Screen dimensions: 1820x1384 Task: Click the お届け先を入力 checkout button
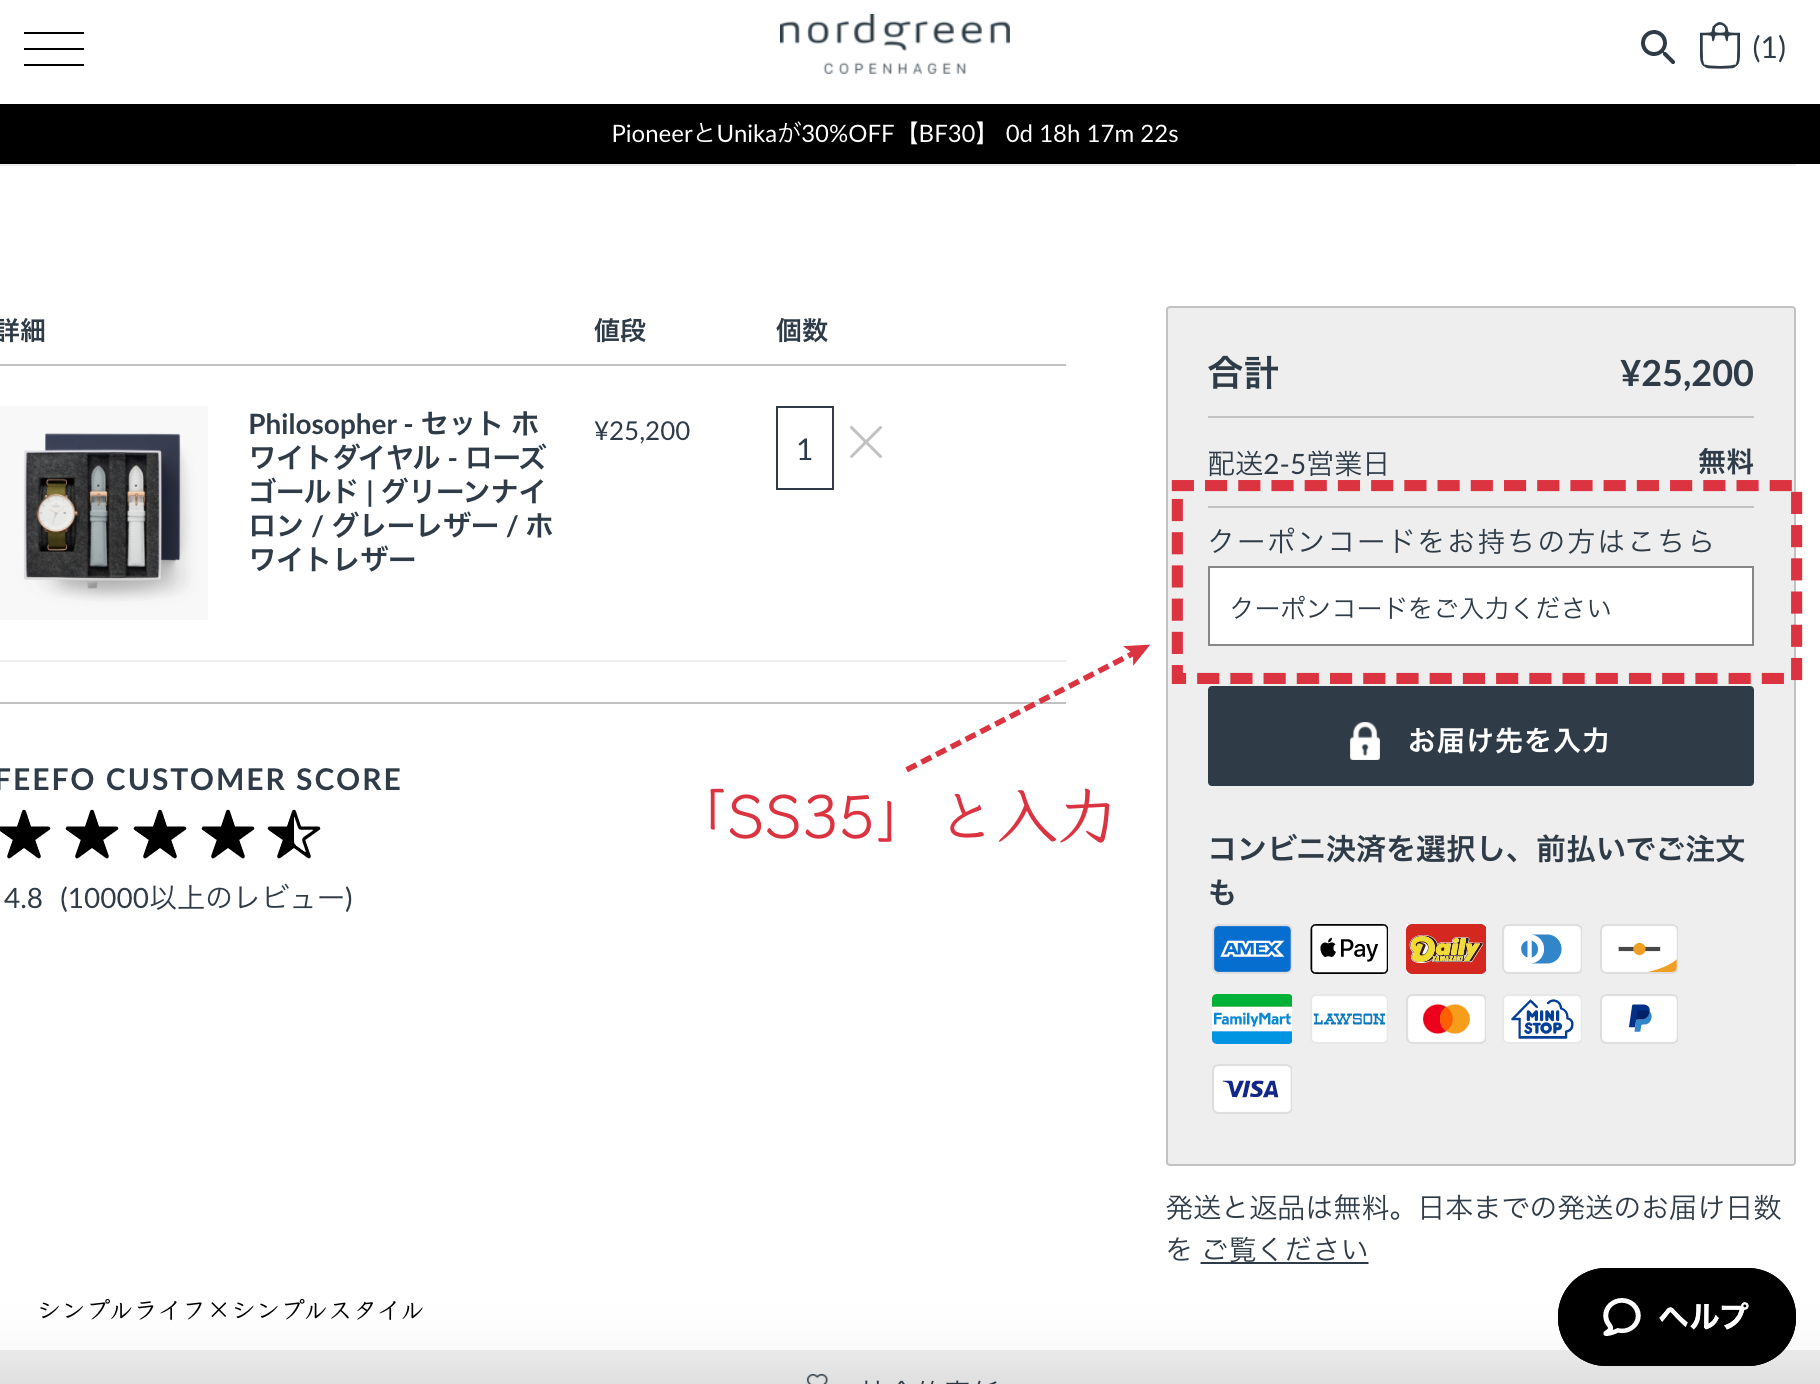click(1480, 737)
